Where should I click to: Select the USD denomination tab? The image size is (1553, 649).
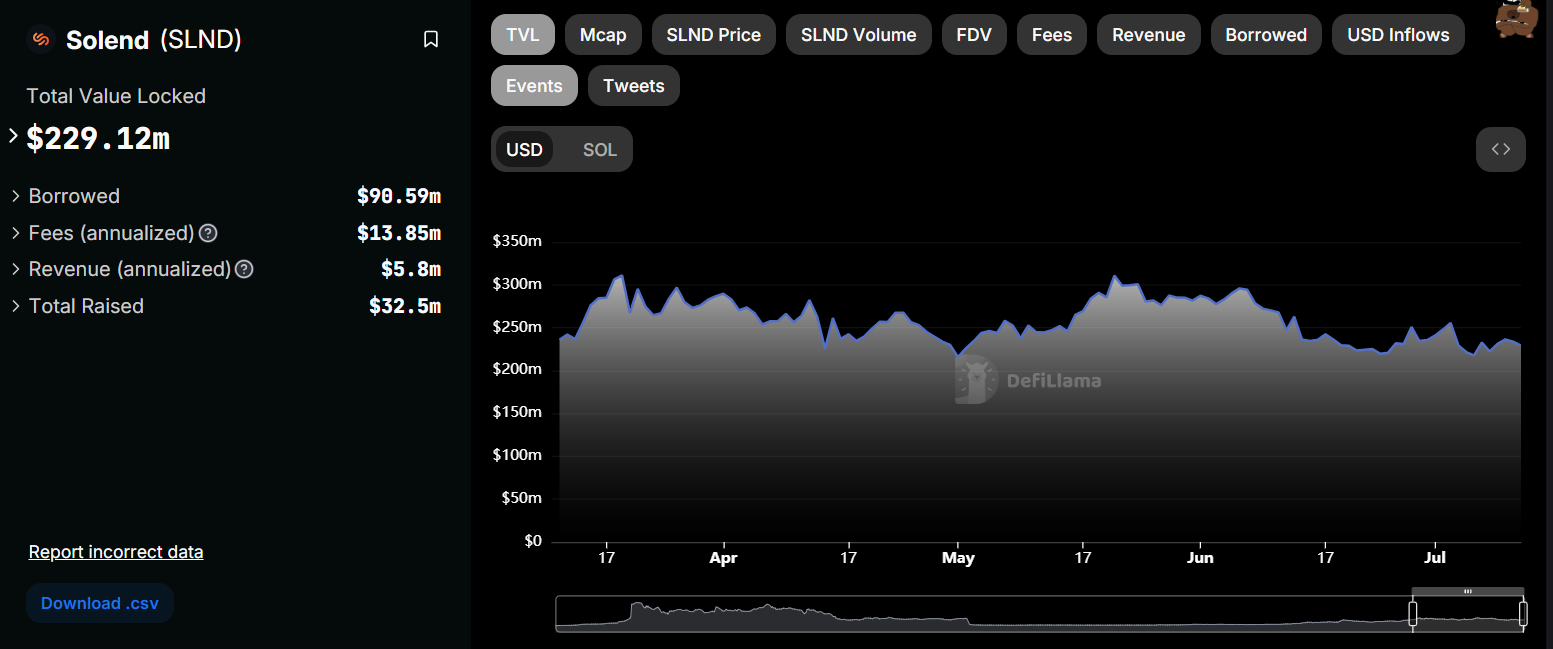(x=524, y=150)
